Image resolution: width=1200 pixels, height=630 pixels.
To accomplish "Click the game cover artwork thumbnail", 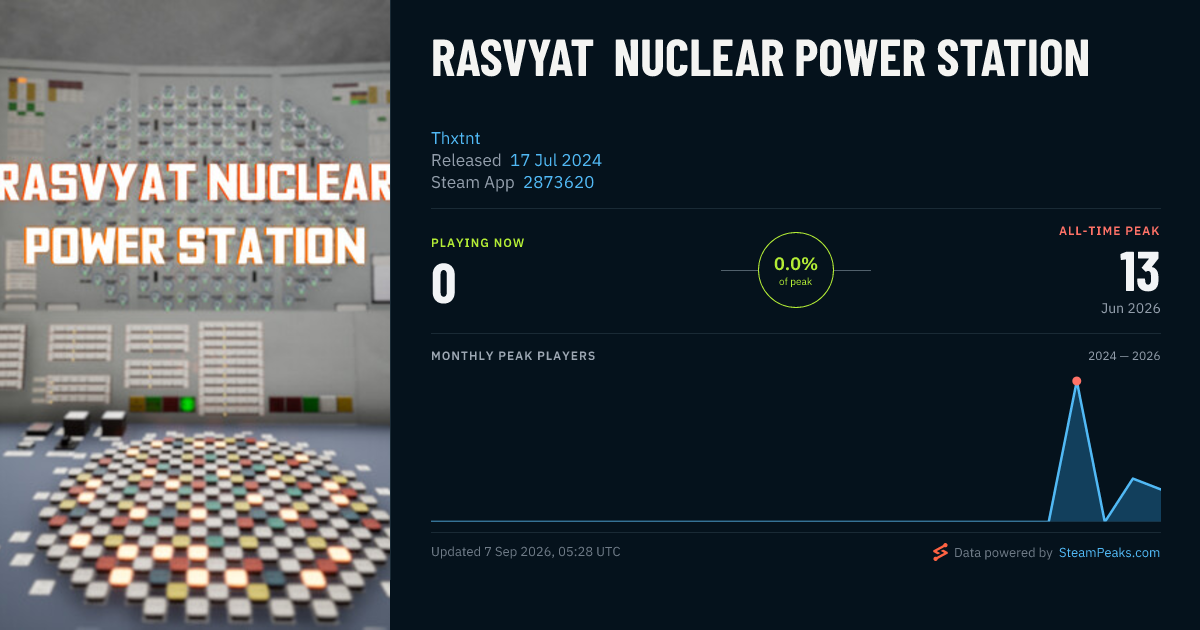I will point(195,315).
